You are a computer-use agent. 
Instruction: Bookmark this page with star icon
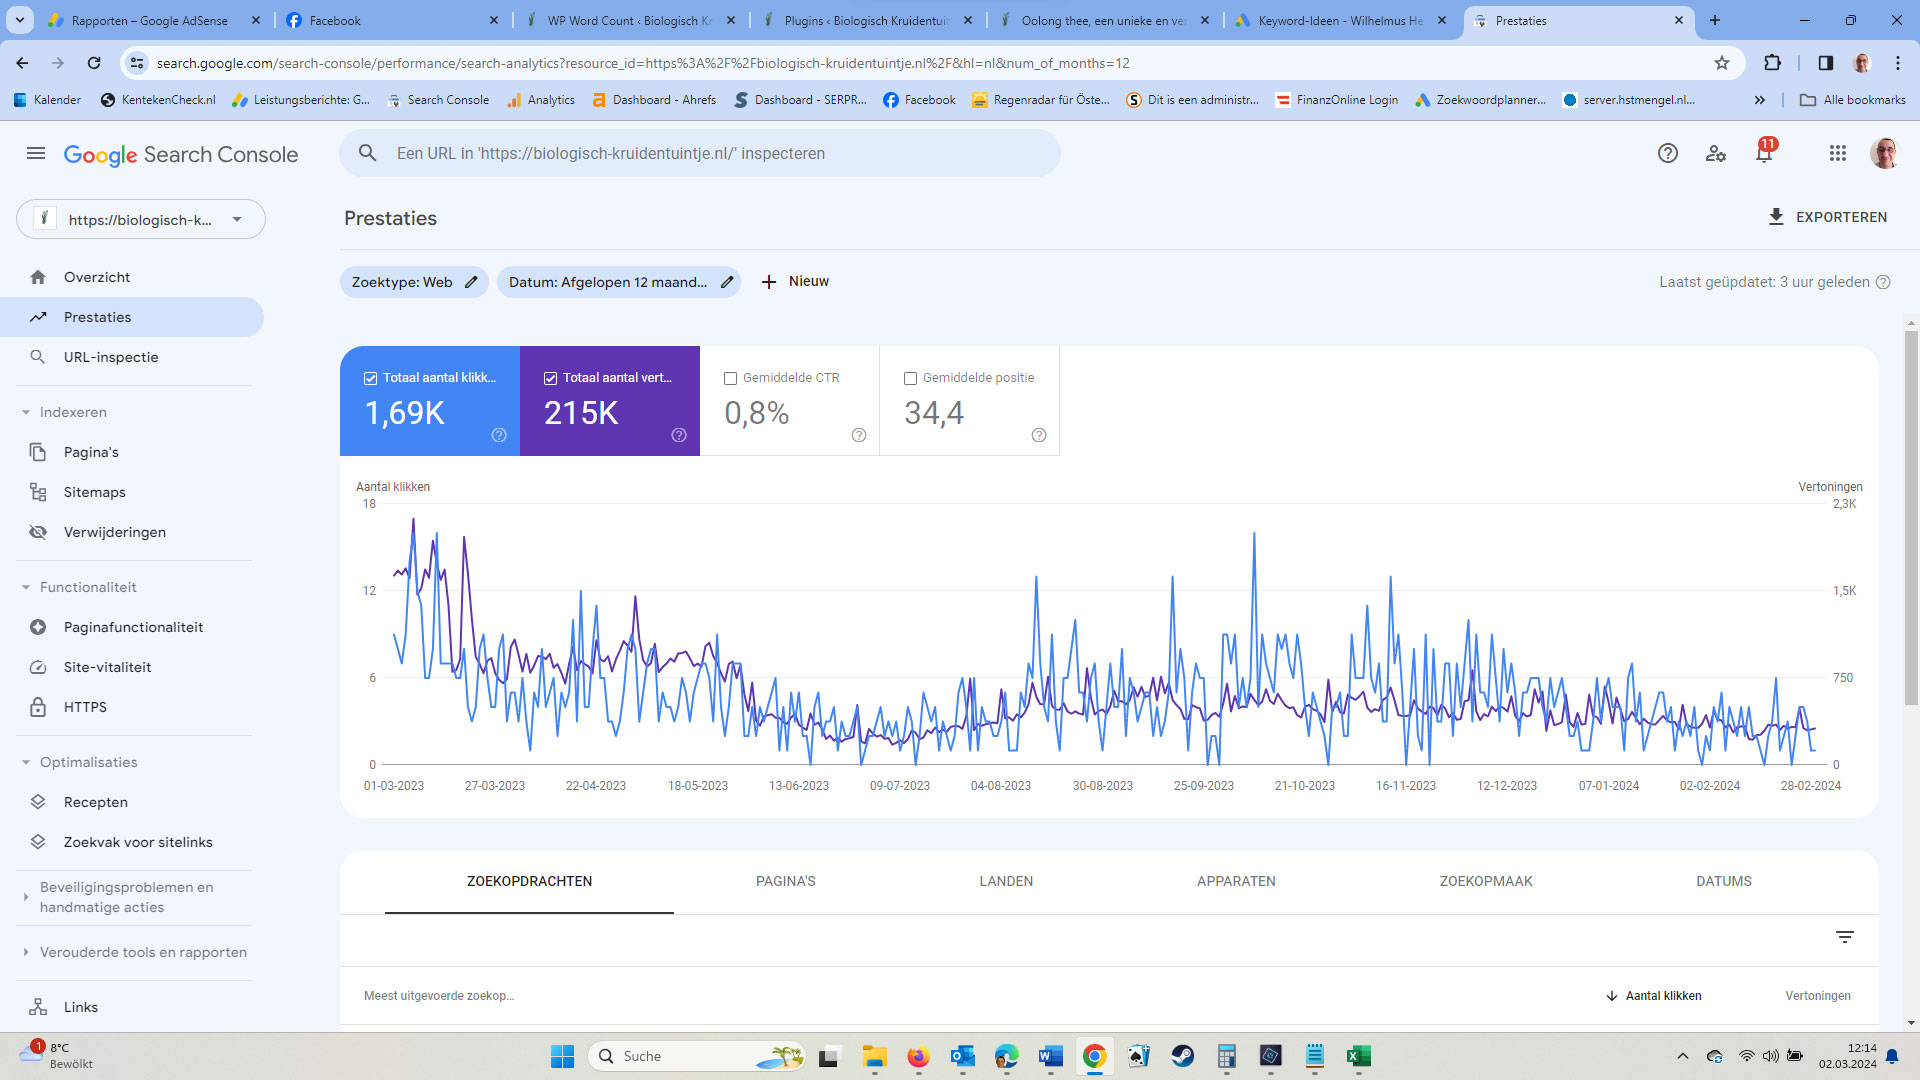(1722, 63)
